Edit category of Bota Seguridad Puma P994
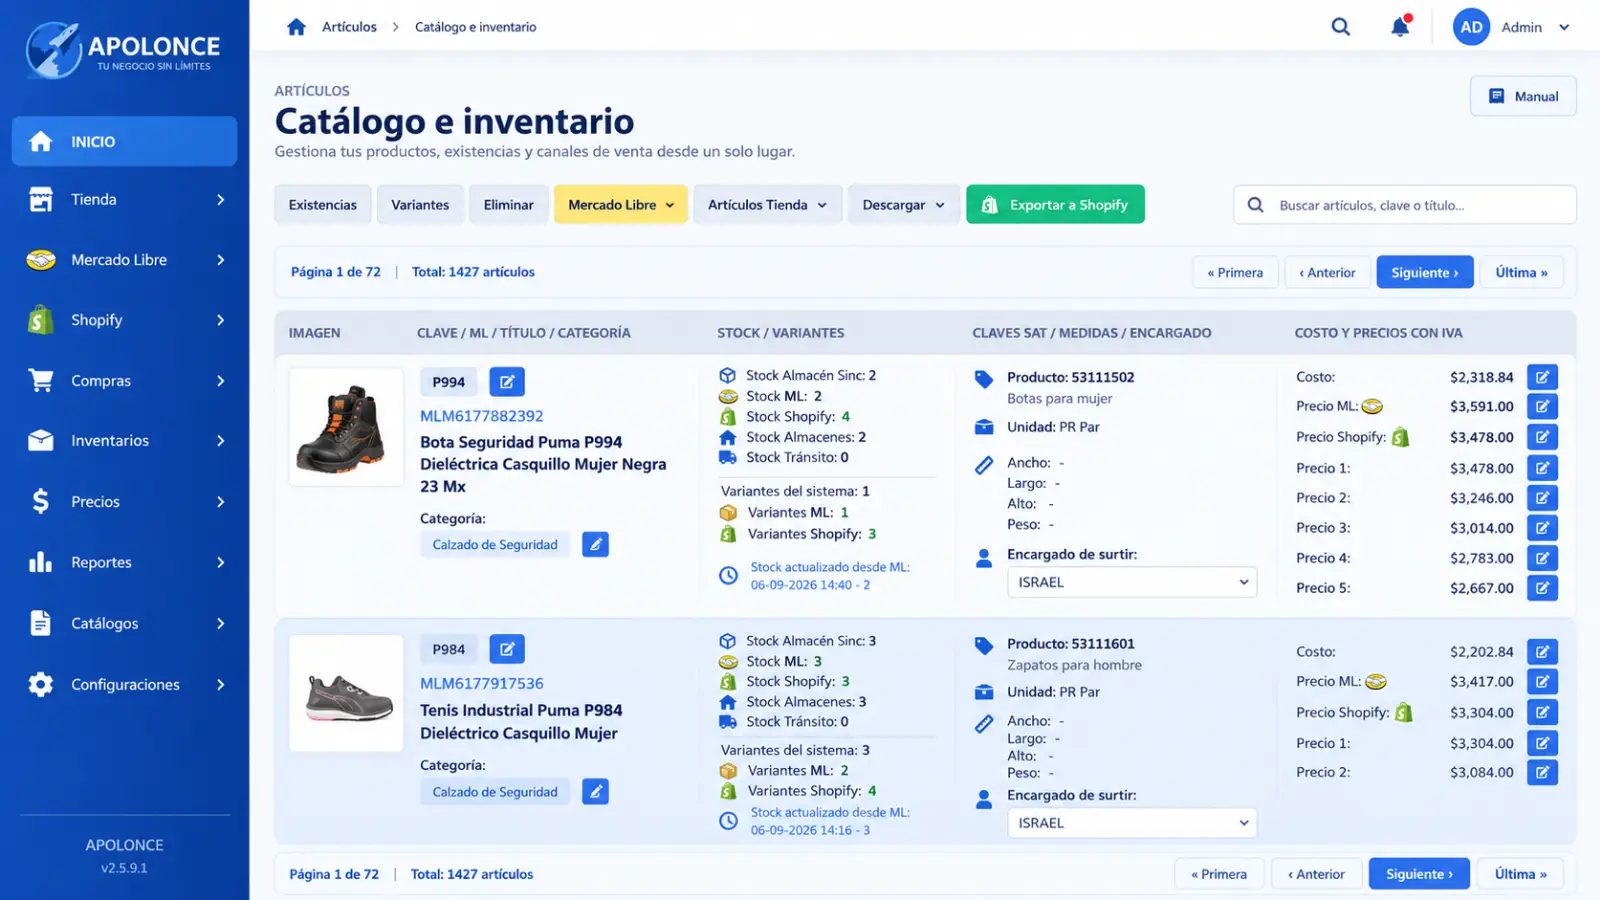Viewport: 1600px width, 900px height. pos(595,544)
